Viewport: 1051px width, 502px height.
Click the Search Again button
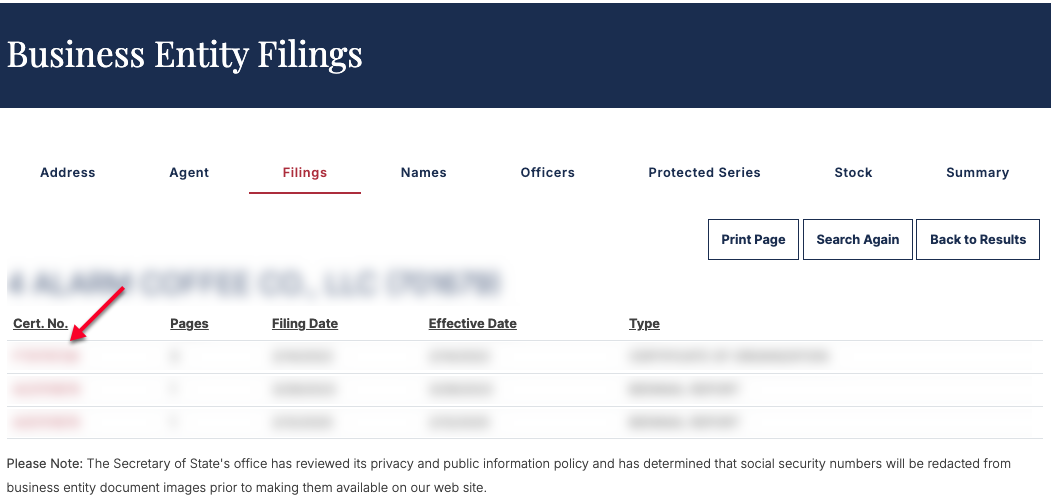858,239
